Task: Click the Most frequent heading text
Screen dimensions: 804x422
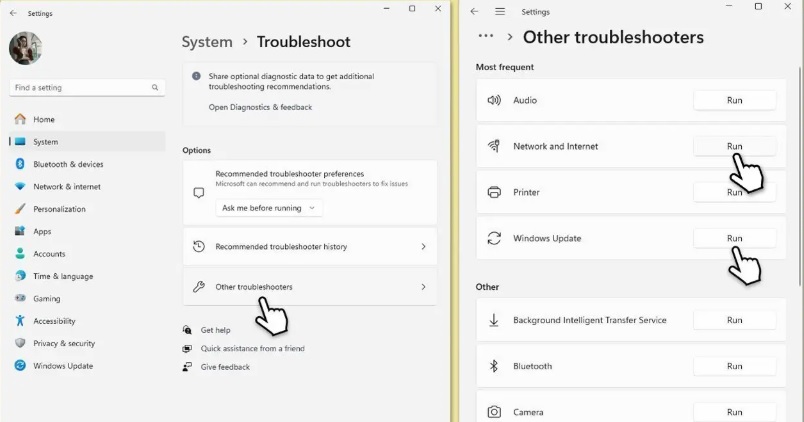Action: pyautogui.click(x=505, y=67)
